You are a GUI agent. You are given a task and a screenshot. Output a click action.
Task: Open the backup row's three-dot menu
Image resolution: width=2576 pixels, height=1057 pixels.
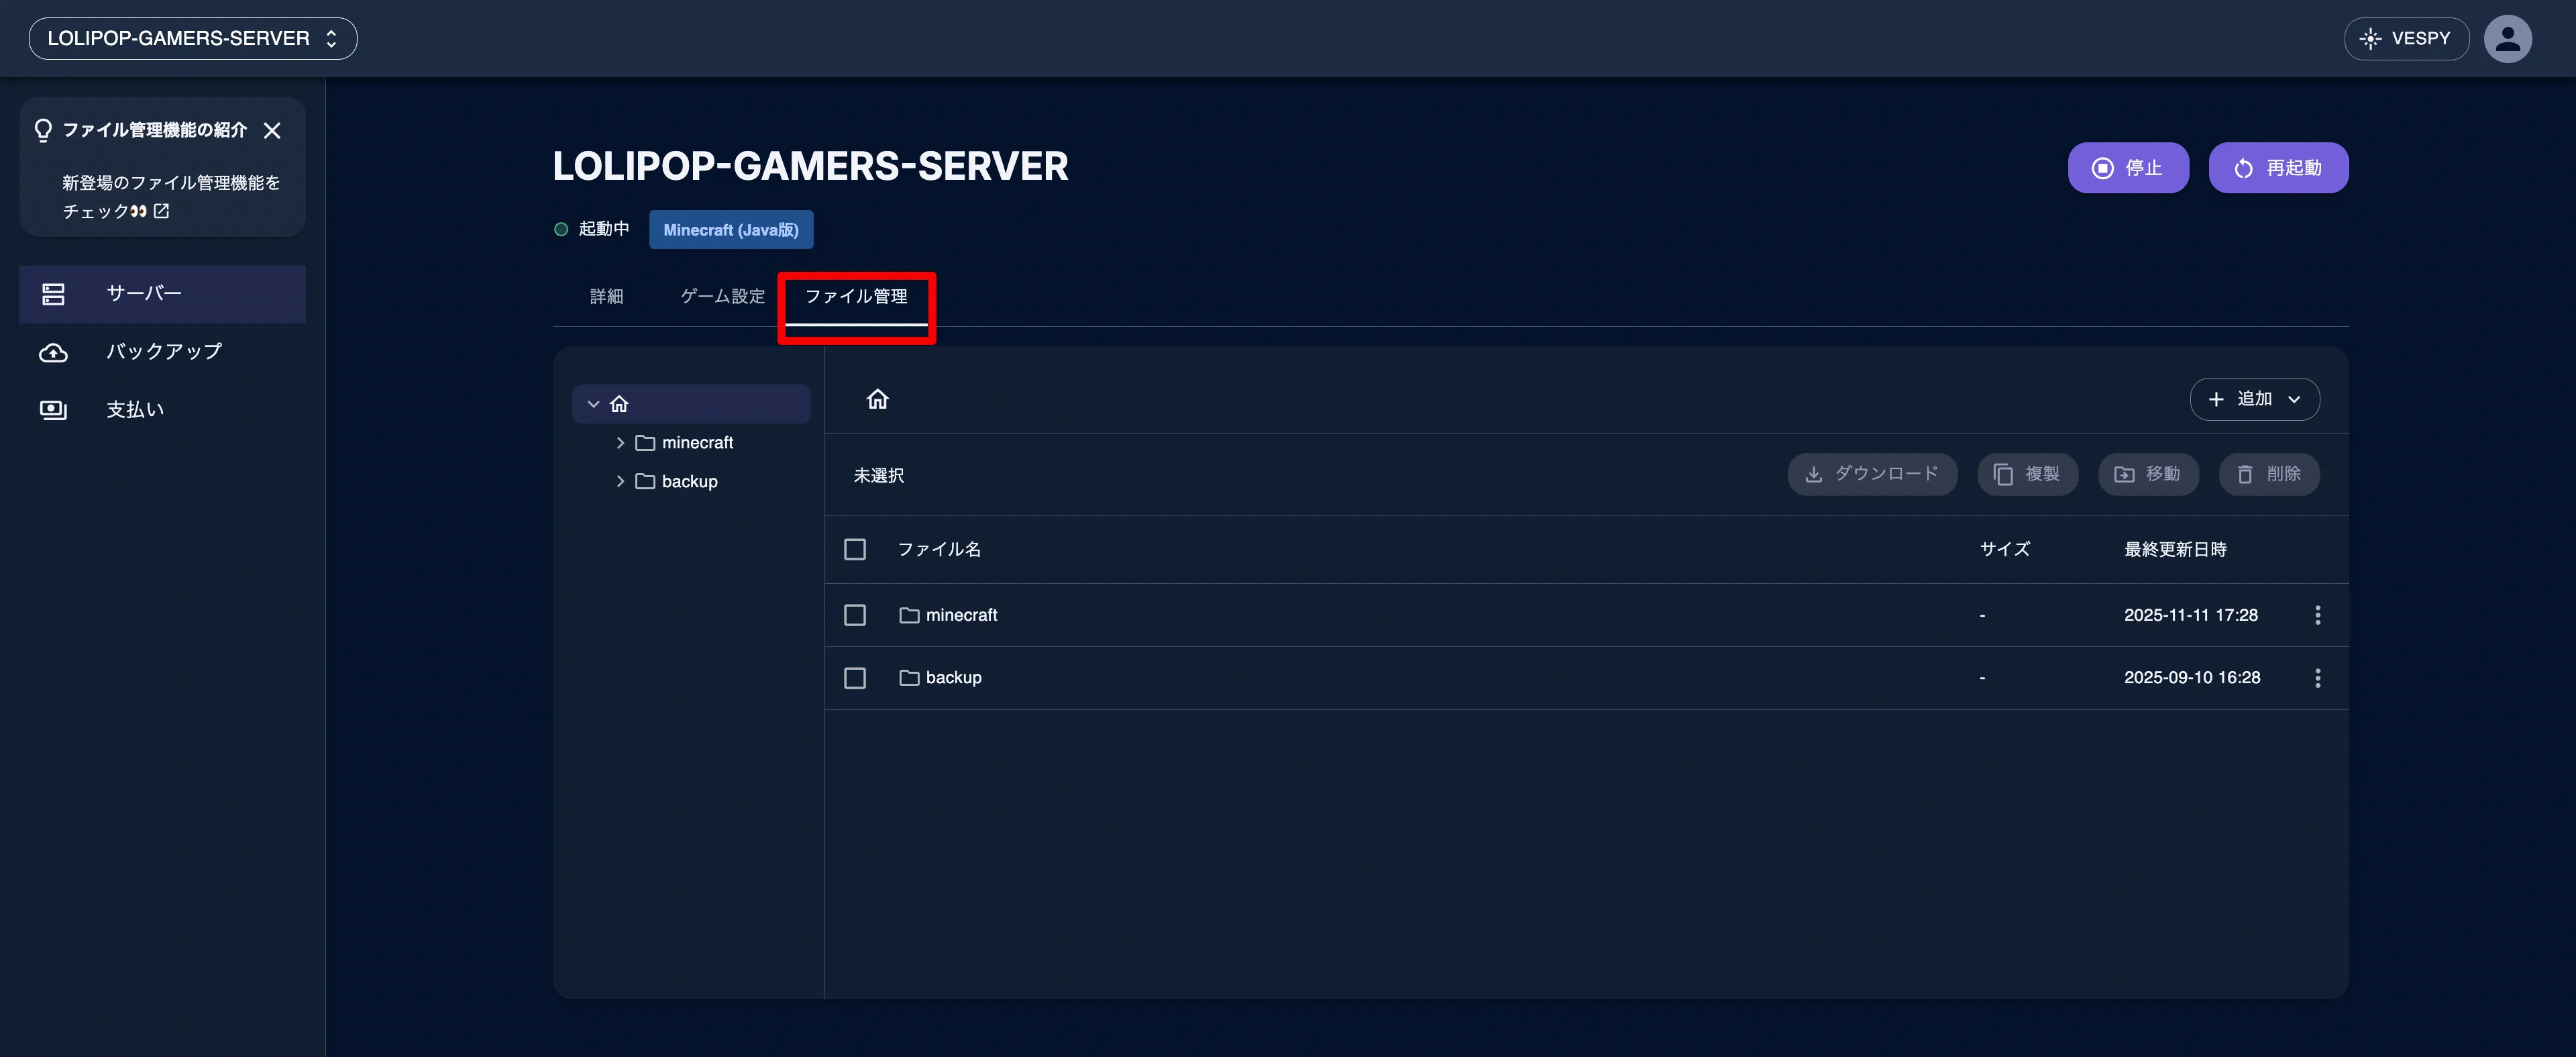click(x=2319, y=677)
